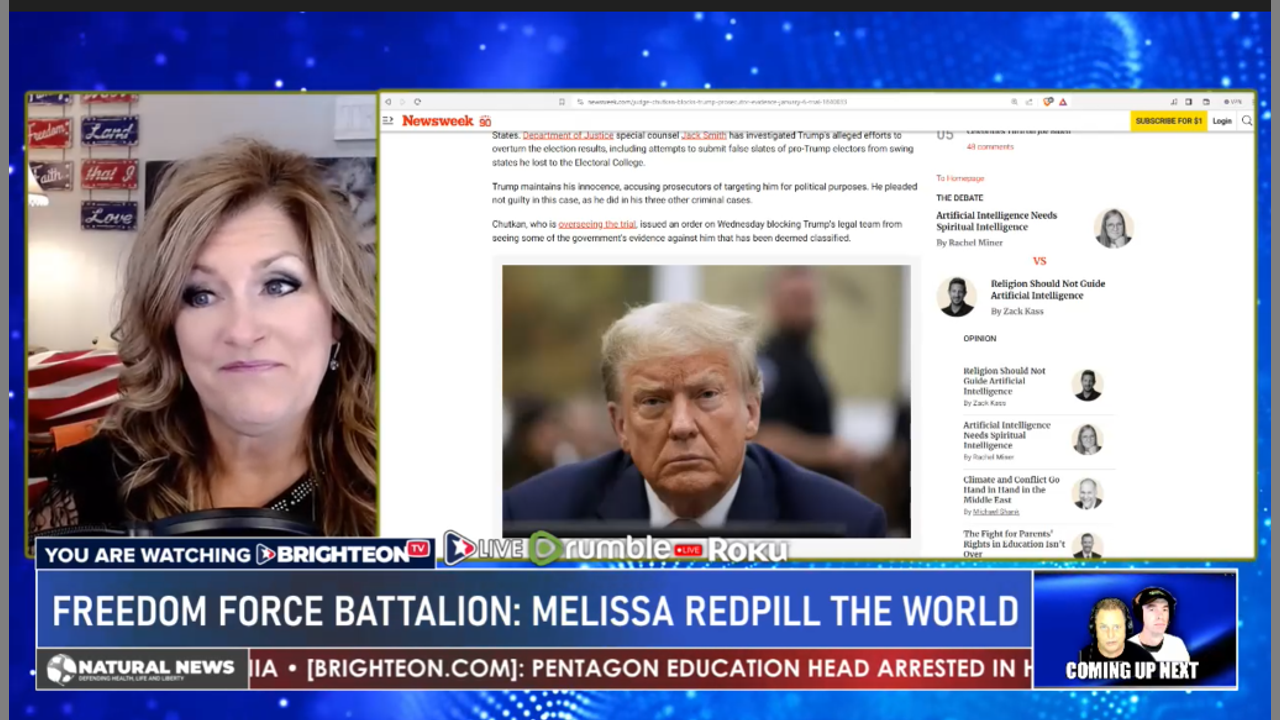Click the browser back arrow

click(388, 102)
